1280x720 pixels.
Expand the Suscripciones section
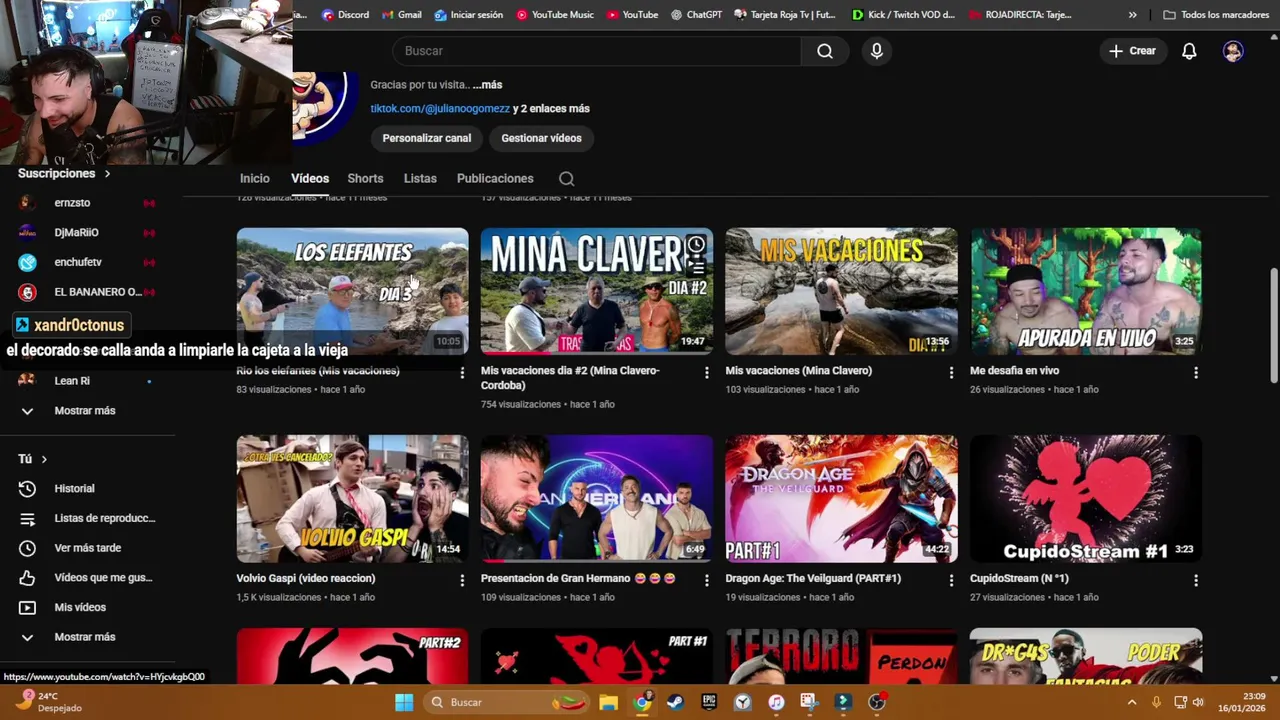tap(64, 173)
